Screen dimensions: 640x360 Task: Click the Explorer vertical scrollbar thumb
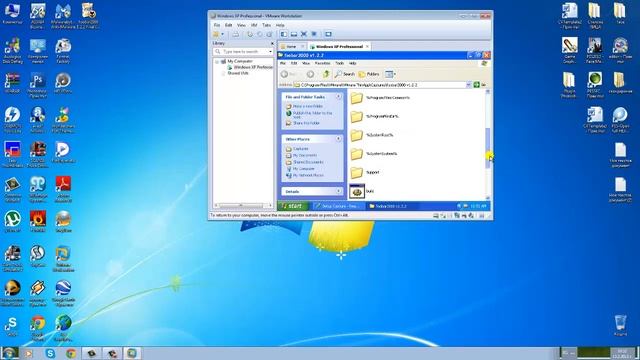[488, 148]
